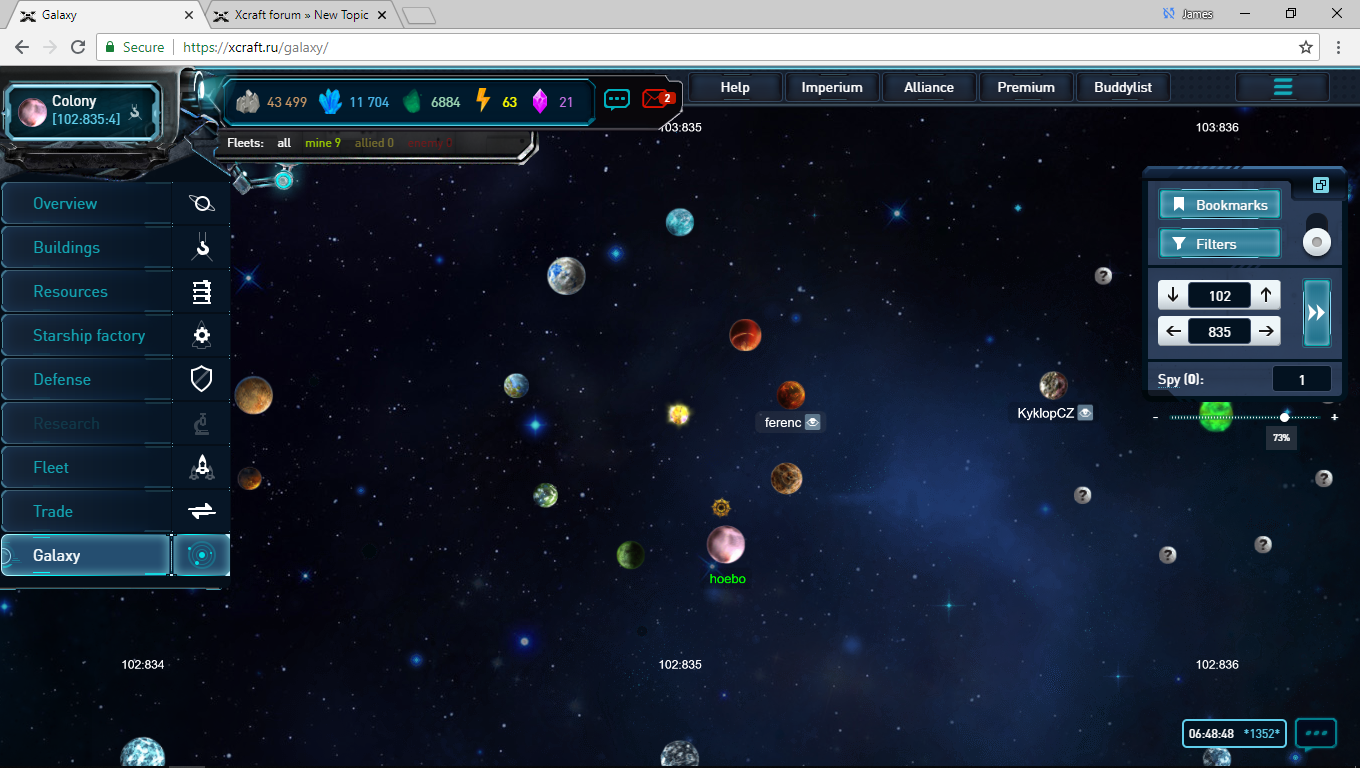Click the Defense shield icon

202,379
